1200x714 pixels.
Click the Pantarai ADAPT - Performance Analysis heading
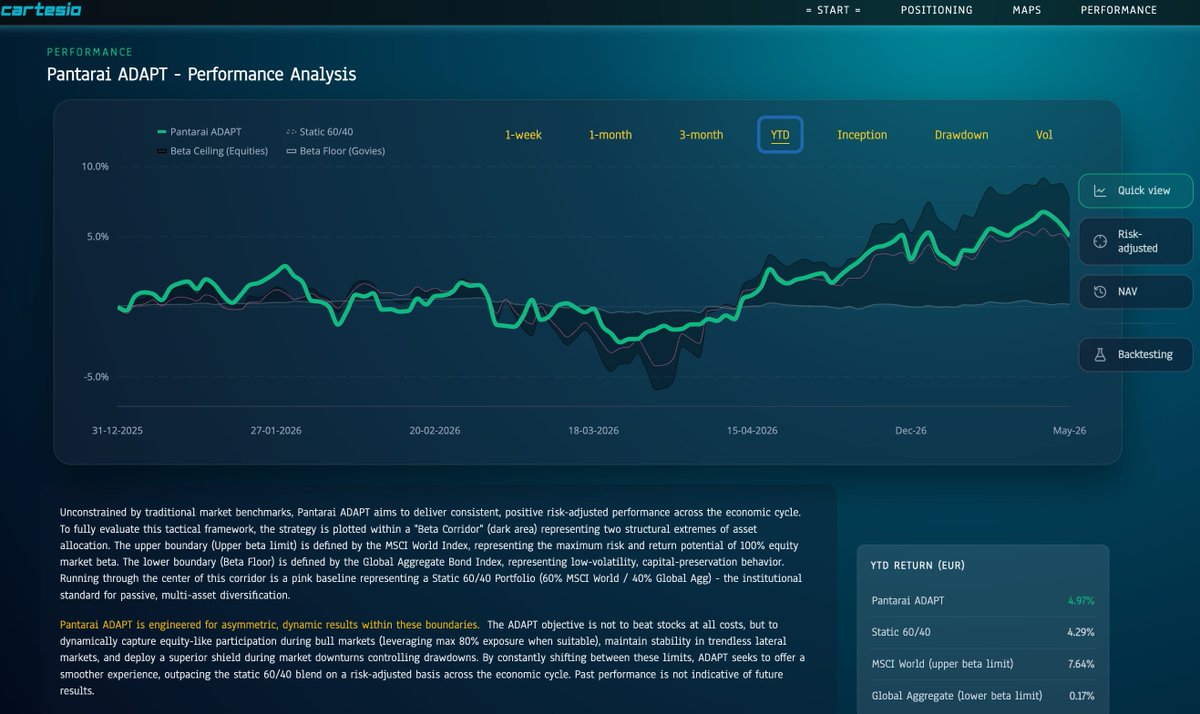pos(201,74)
